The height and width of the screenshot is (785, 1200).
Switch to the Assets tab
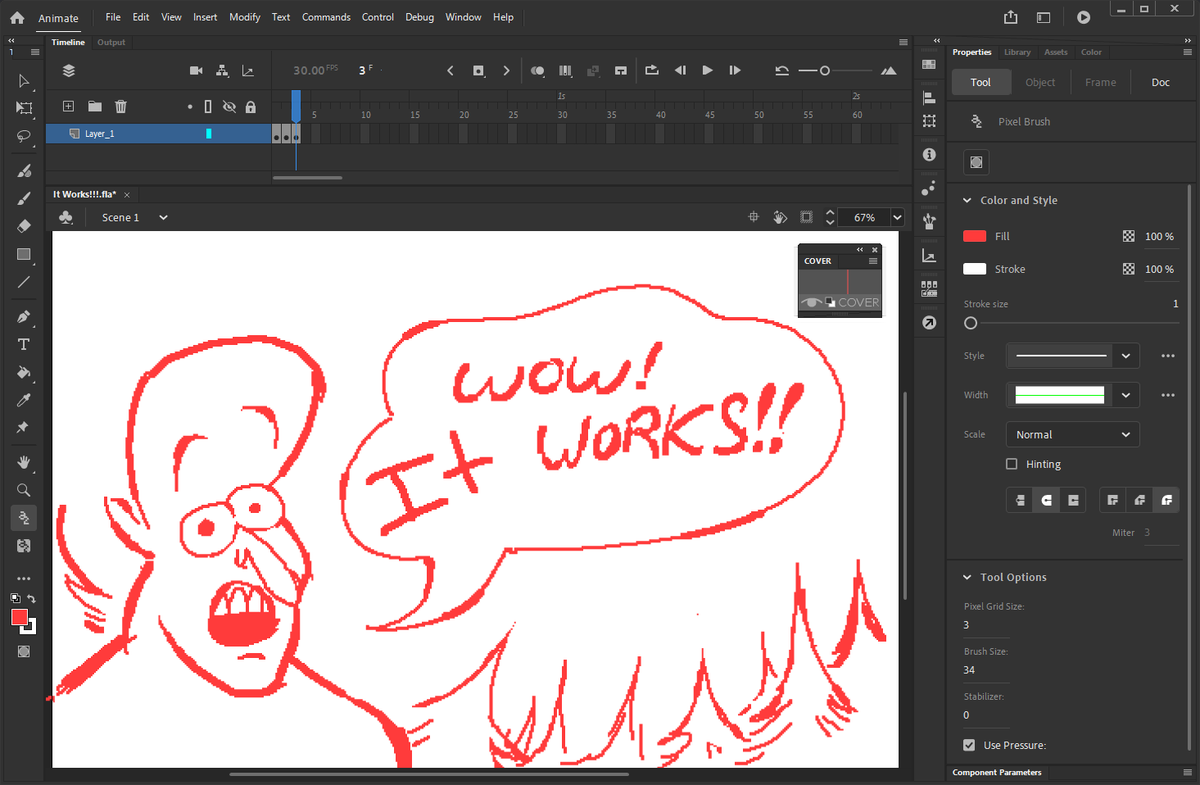[x=1056, y=52]
